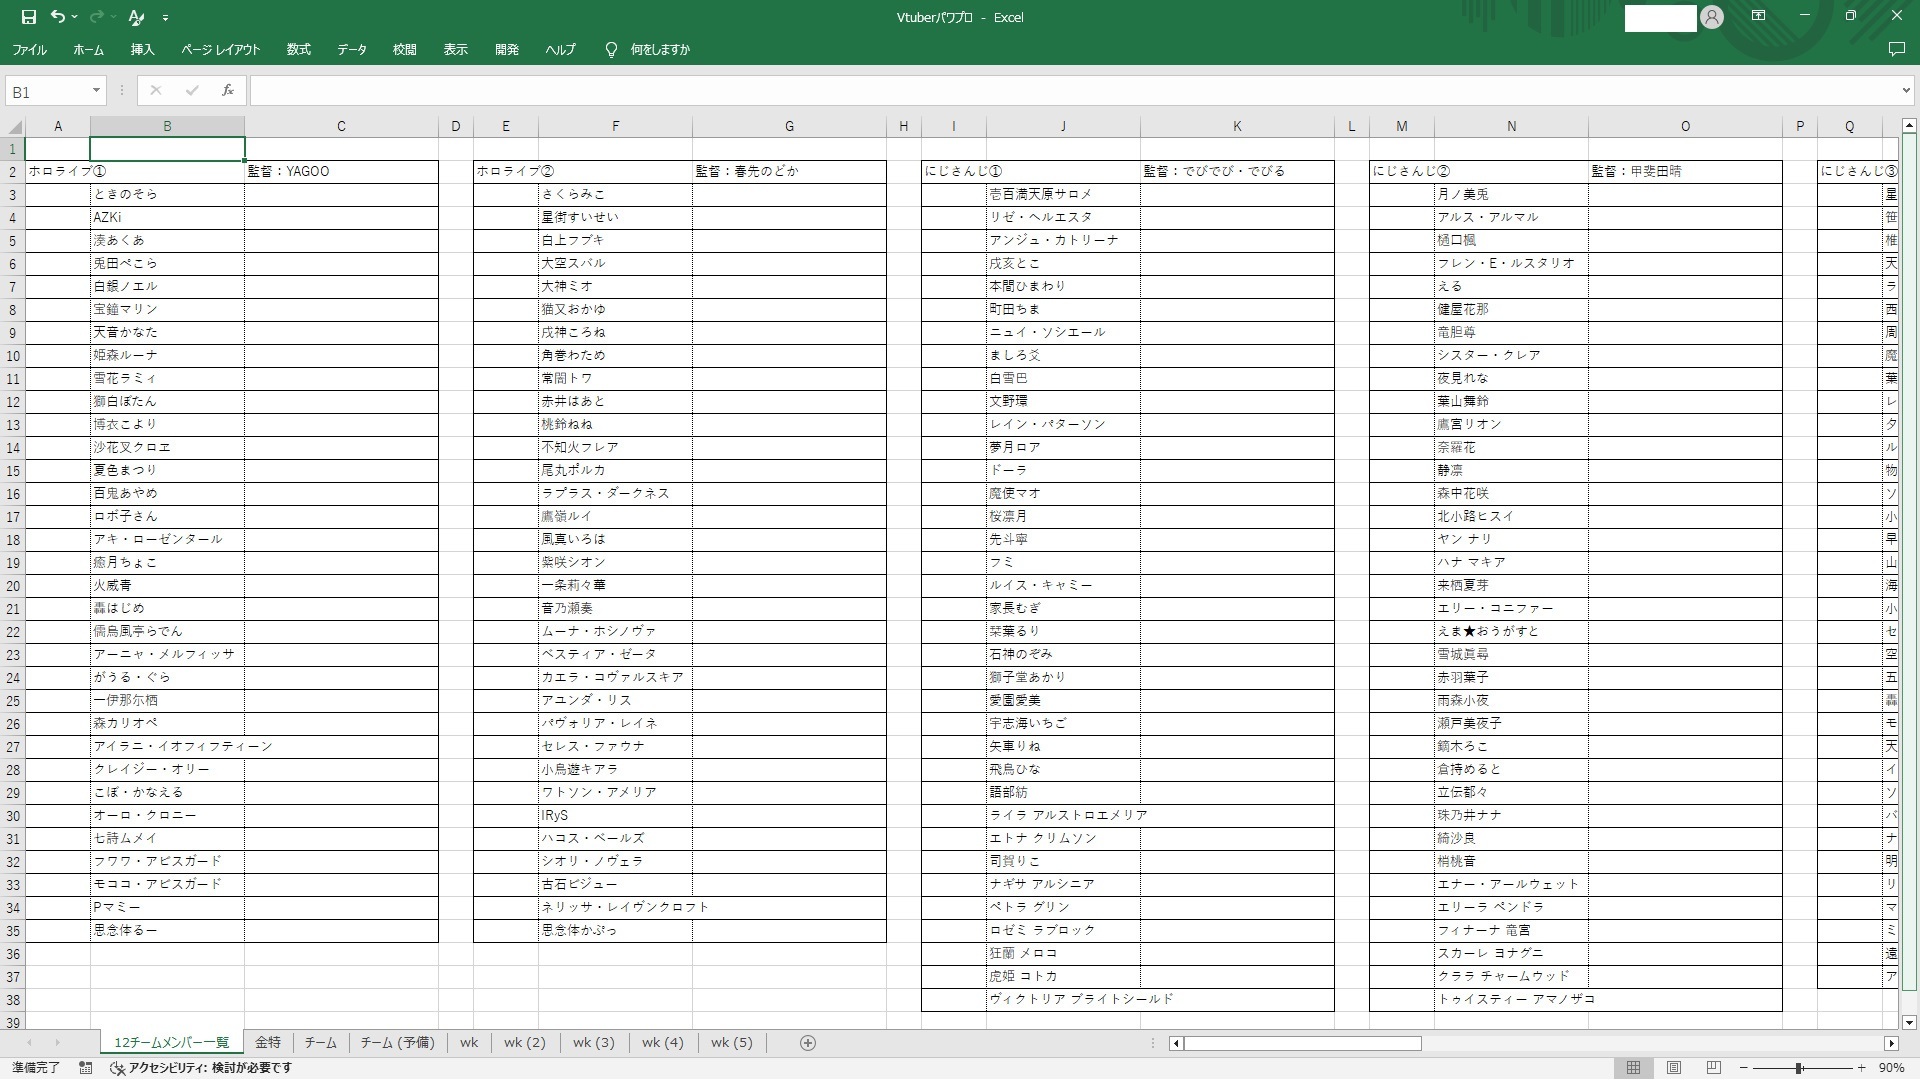
Task: Click the Name Box showing B1
Action: [x=48, y=91]
